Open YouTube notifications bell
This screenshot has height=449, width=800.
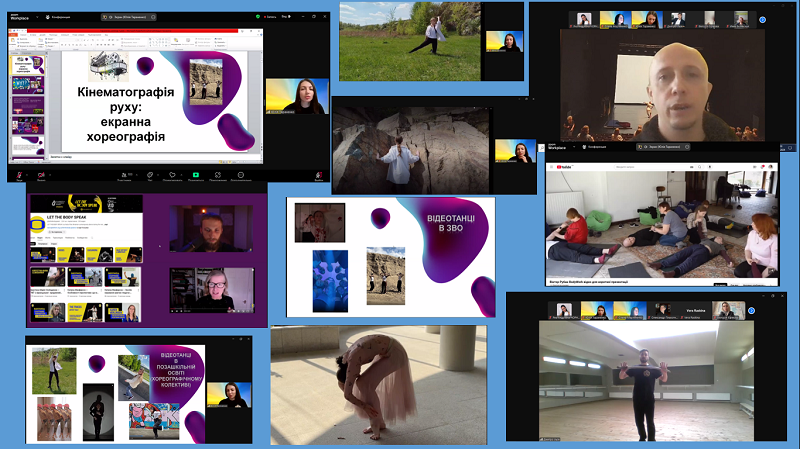[x=763, y=167]
